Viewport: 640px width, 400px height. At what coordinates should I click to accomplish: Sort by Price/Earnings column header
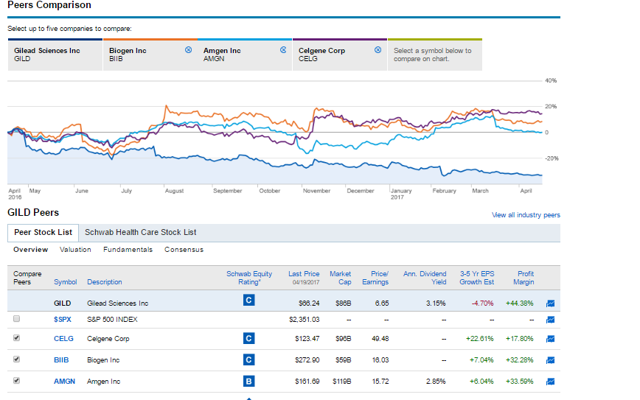[376, 278]
